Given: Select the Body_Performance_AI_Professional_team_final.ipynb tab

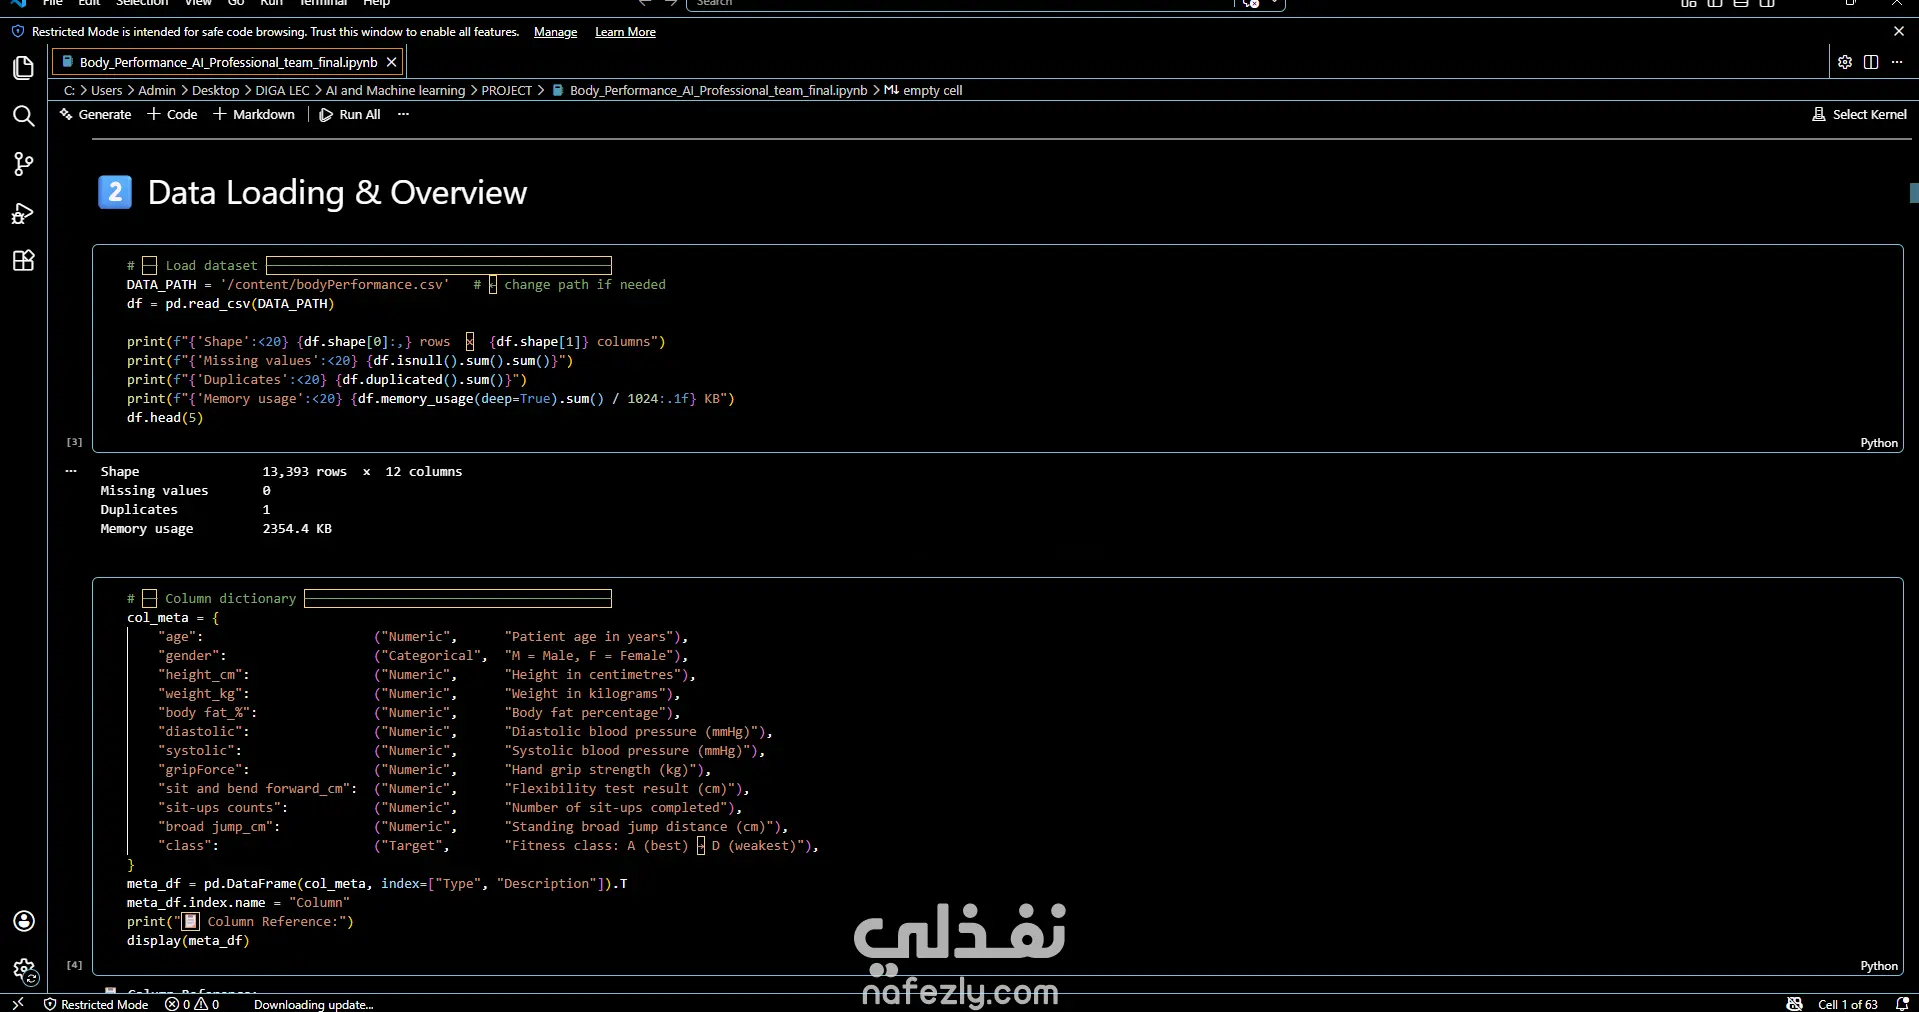Looking at the screenshot, I should (x=228, y=62).
